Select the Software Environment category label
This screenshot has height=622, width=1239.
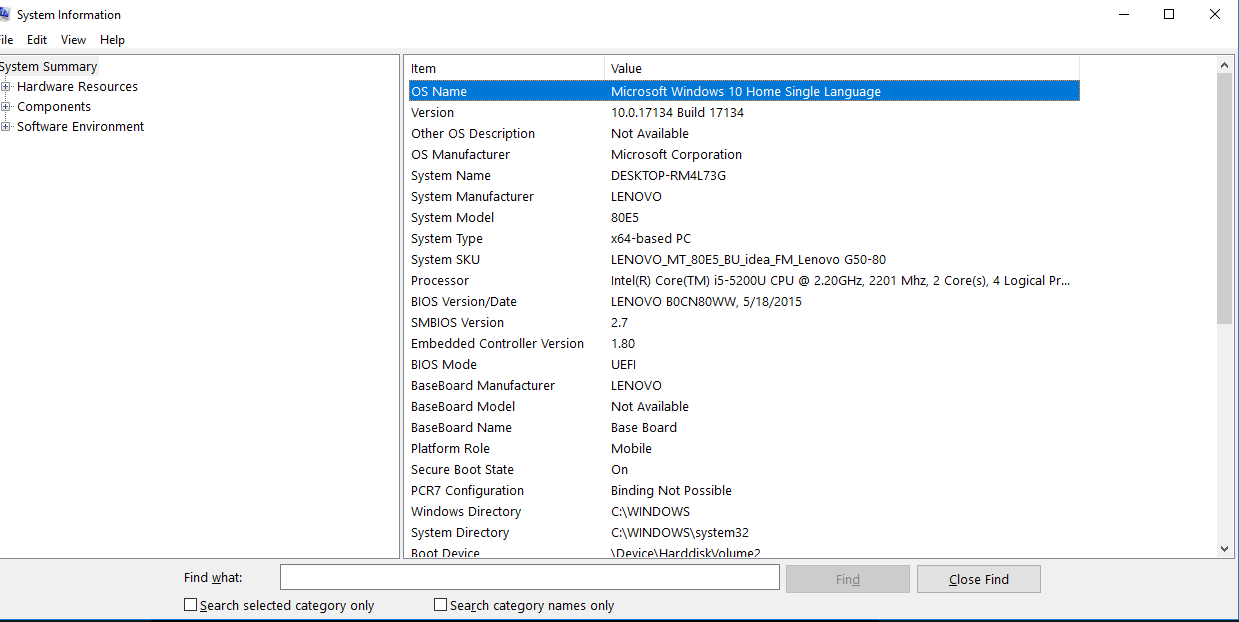tap(80, 127)
